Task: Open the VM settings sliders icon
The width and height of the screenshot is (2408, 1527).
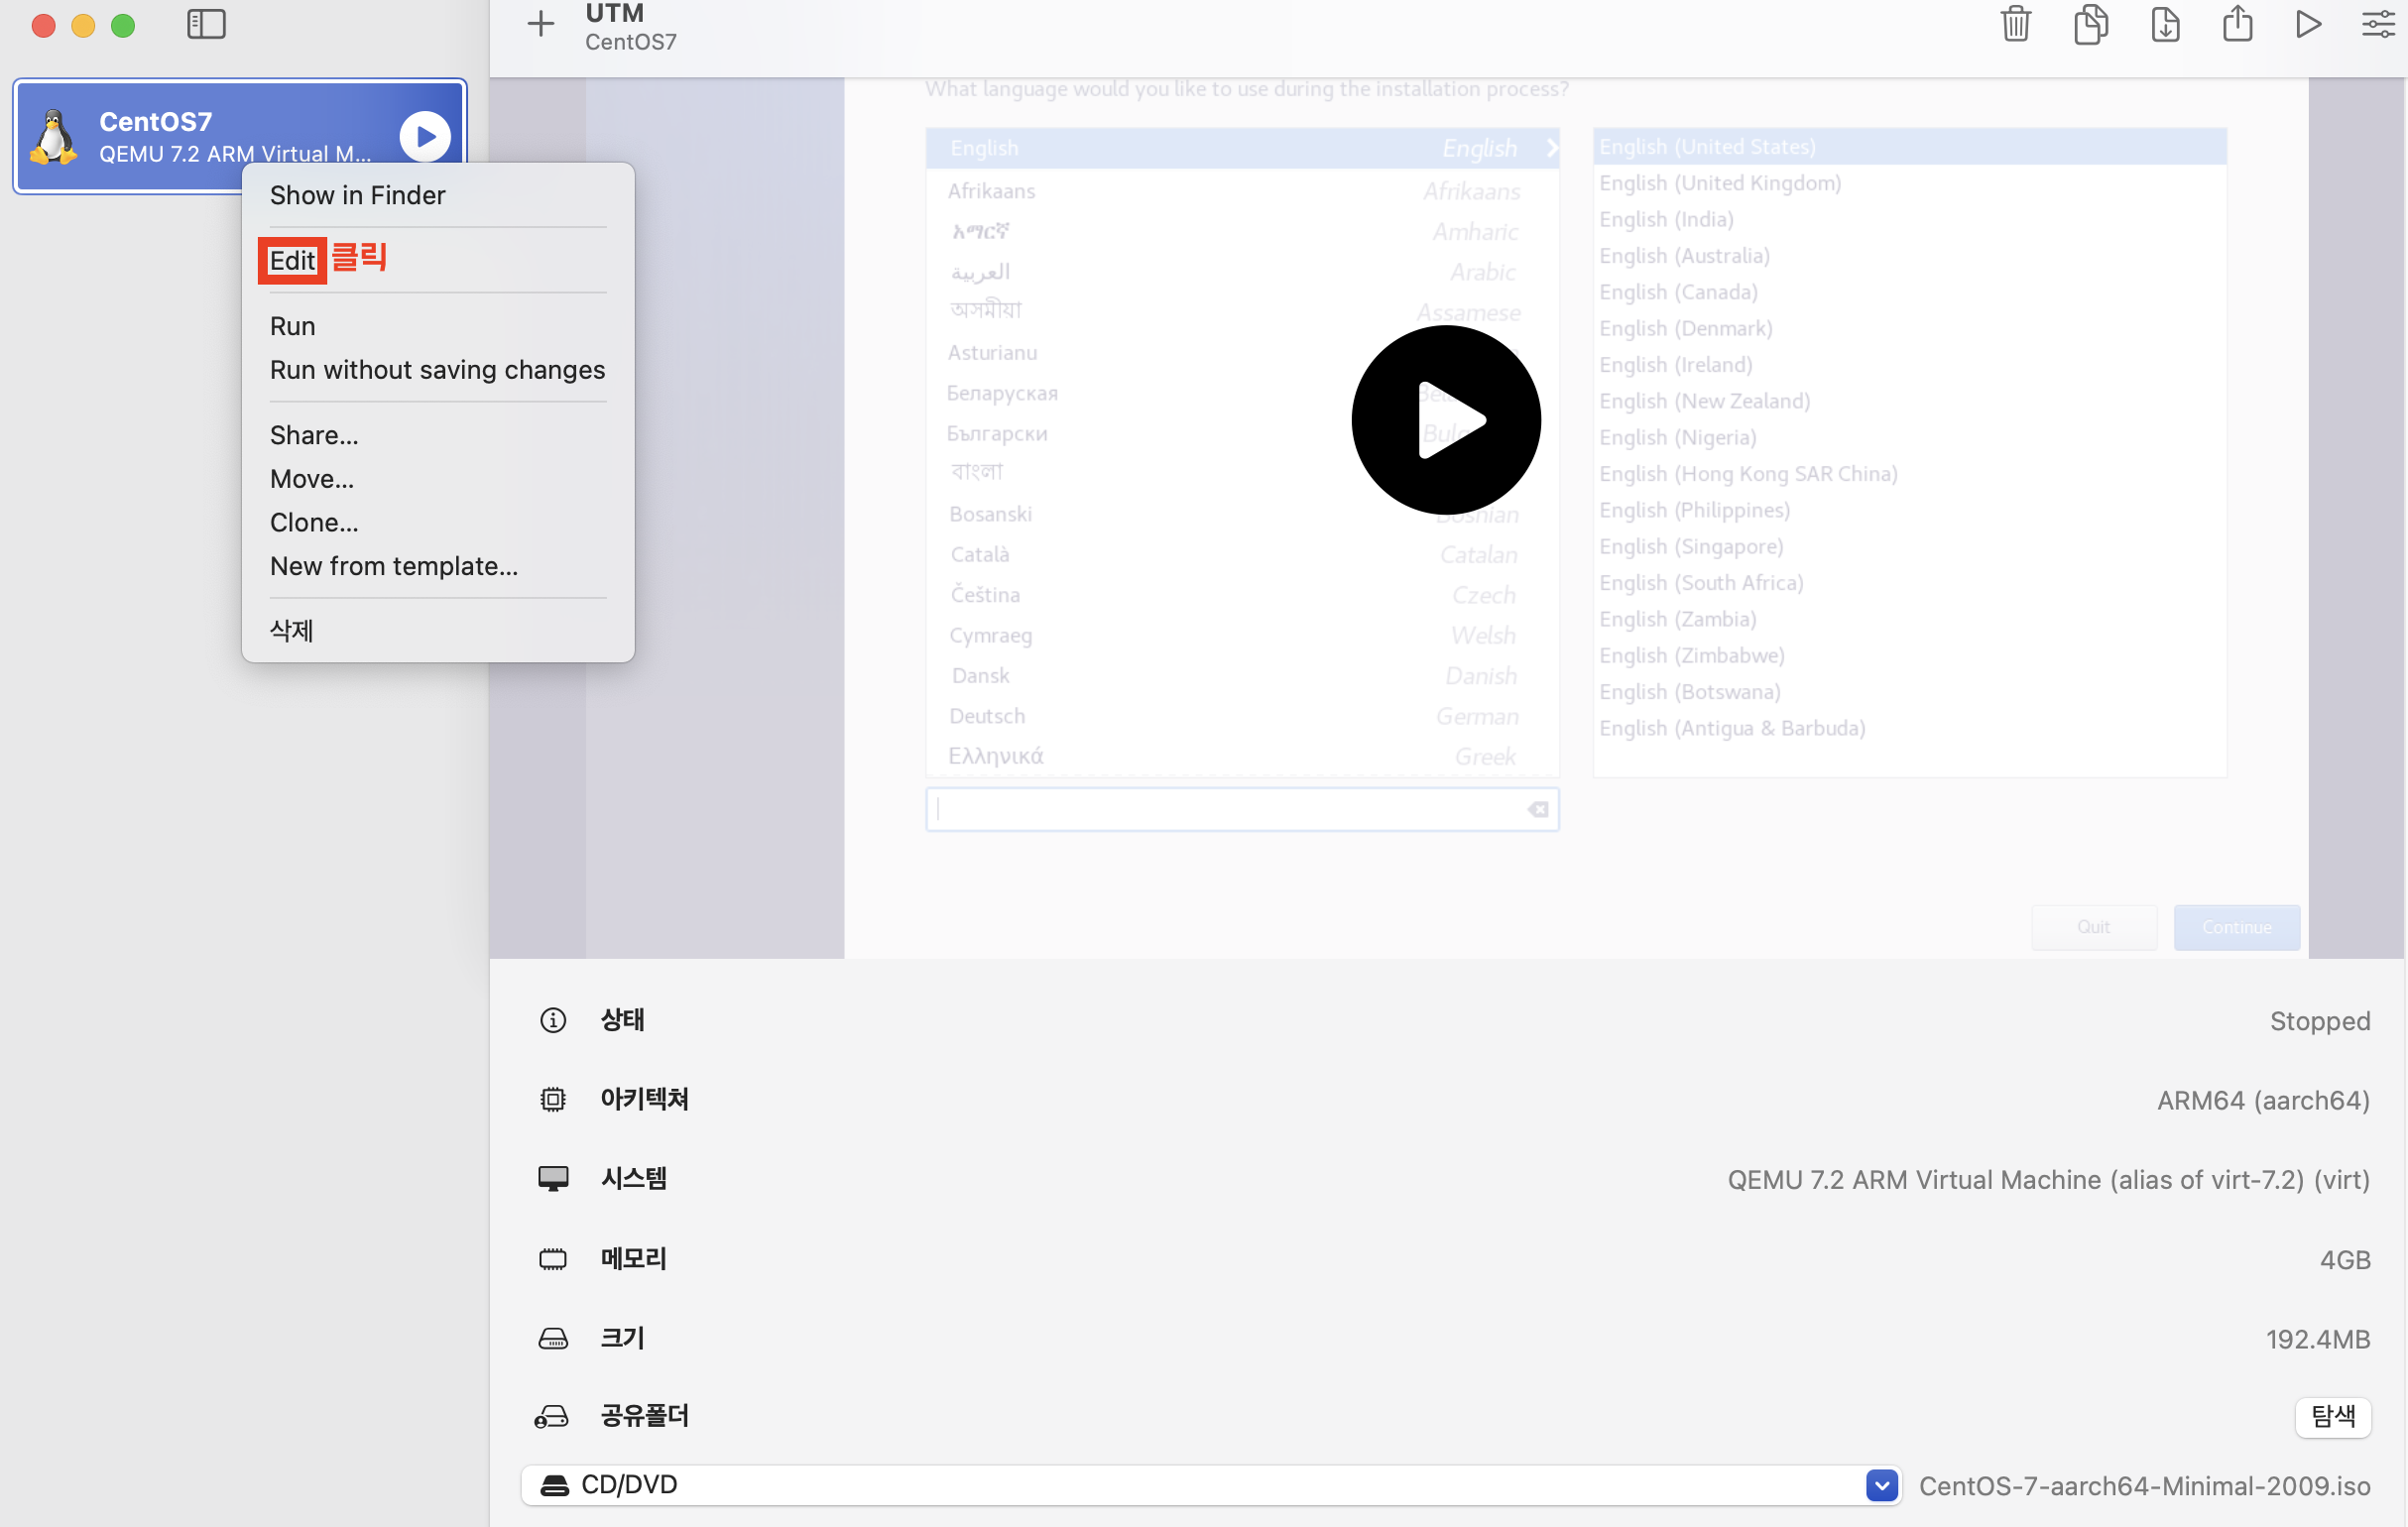Action: (2377, 24)
